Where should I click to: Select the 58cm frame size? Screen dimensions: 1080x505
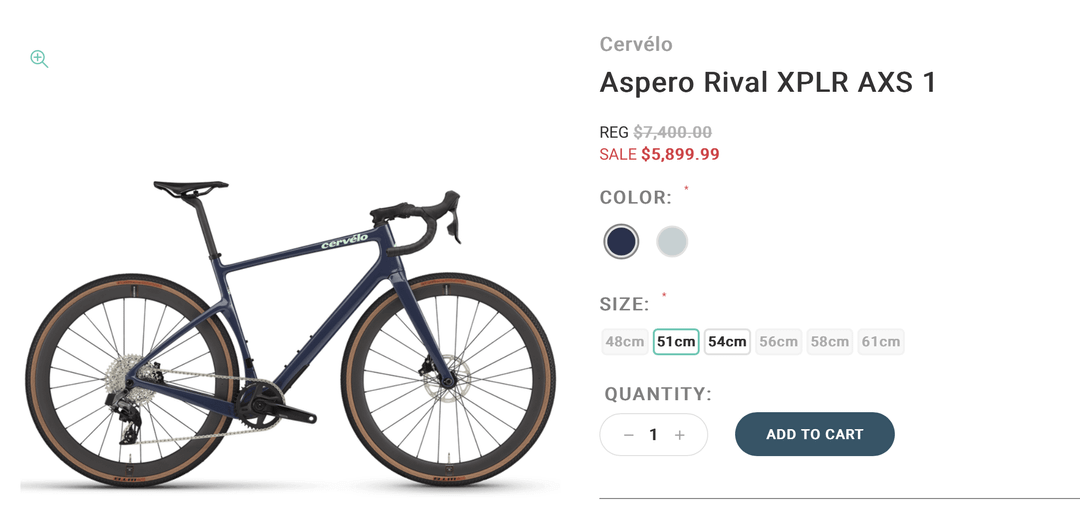pyautogui.click(x=830, y=342)
